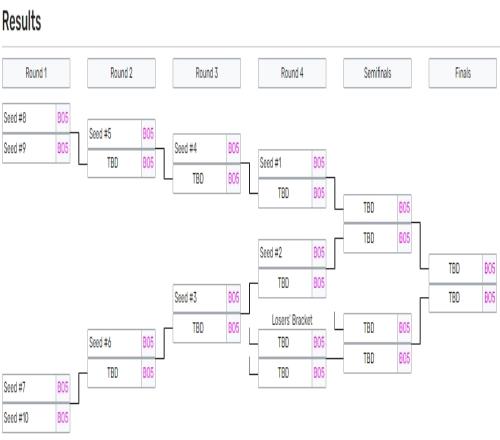Switch to the Semifinals header

click(377, 73)
